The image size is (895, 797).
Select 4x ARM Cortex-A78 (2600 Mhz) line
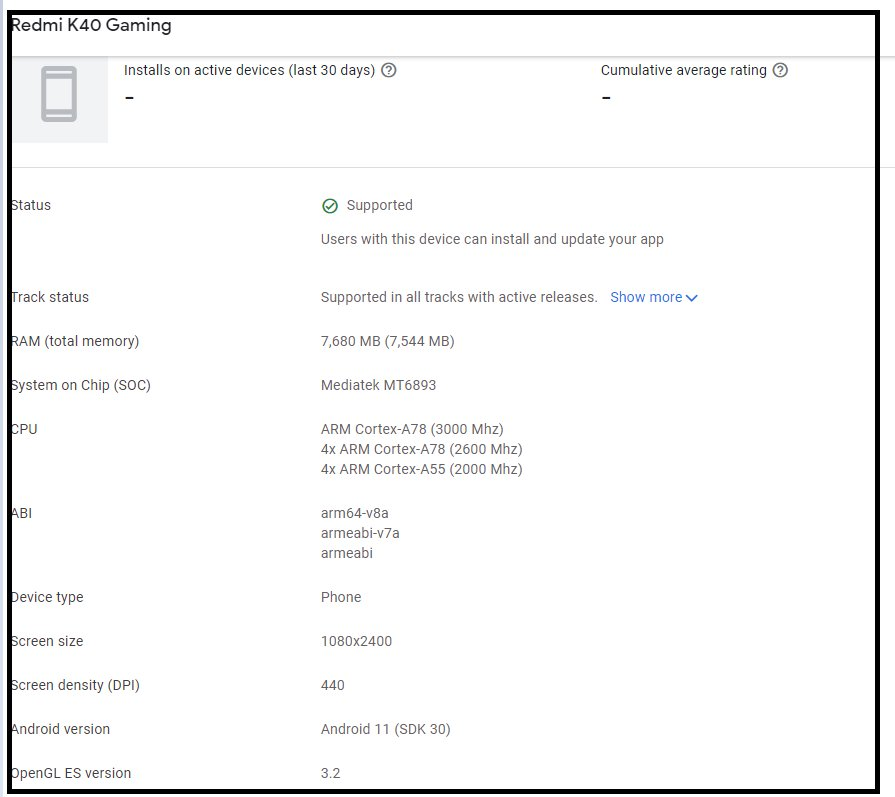[422, 449]
